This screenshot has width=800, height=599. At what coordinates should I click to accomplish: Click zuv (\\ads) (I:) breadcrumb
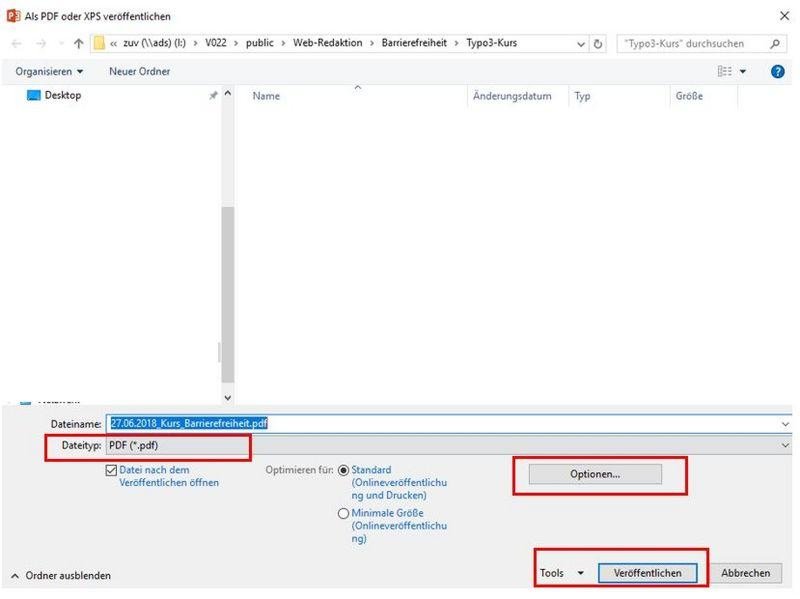[x=154, y=43]
